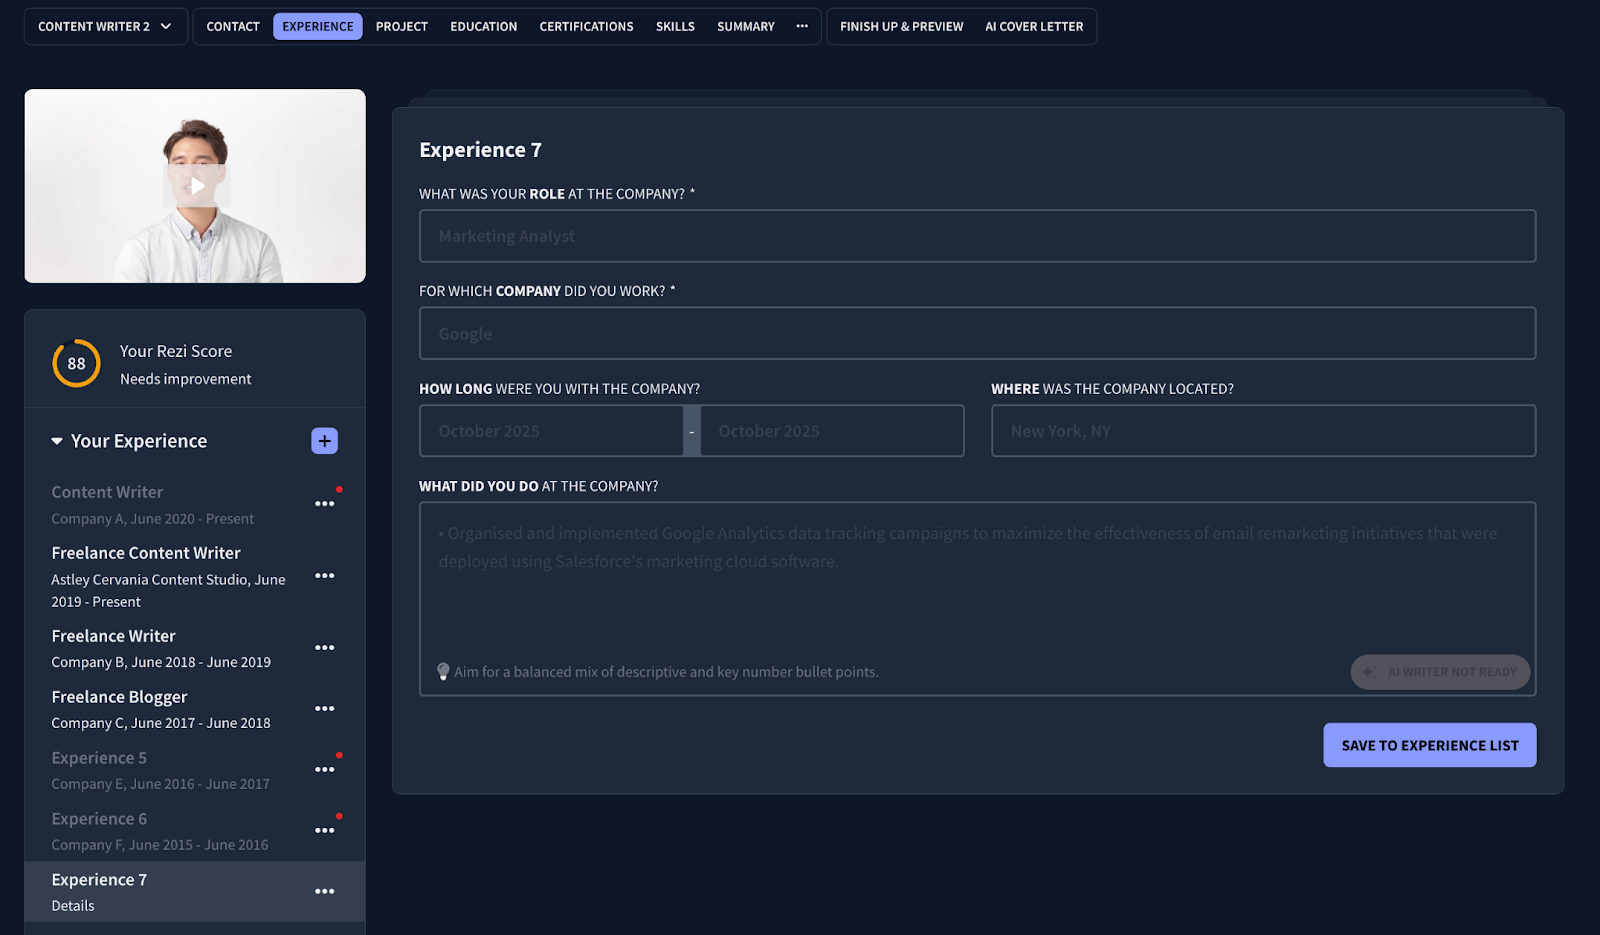Screen dimensions: 1600x935
Task: Switch to the Certifications tab
Action: 586,26
